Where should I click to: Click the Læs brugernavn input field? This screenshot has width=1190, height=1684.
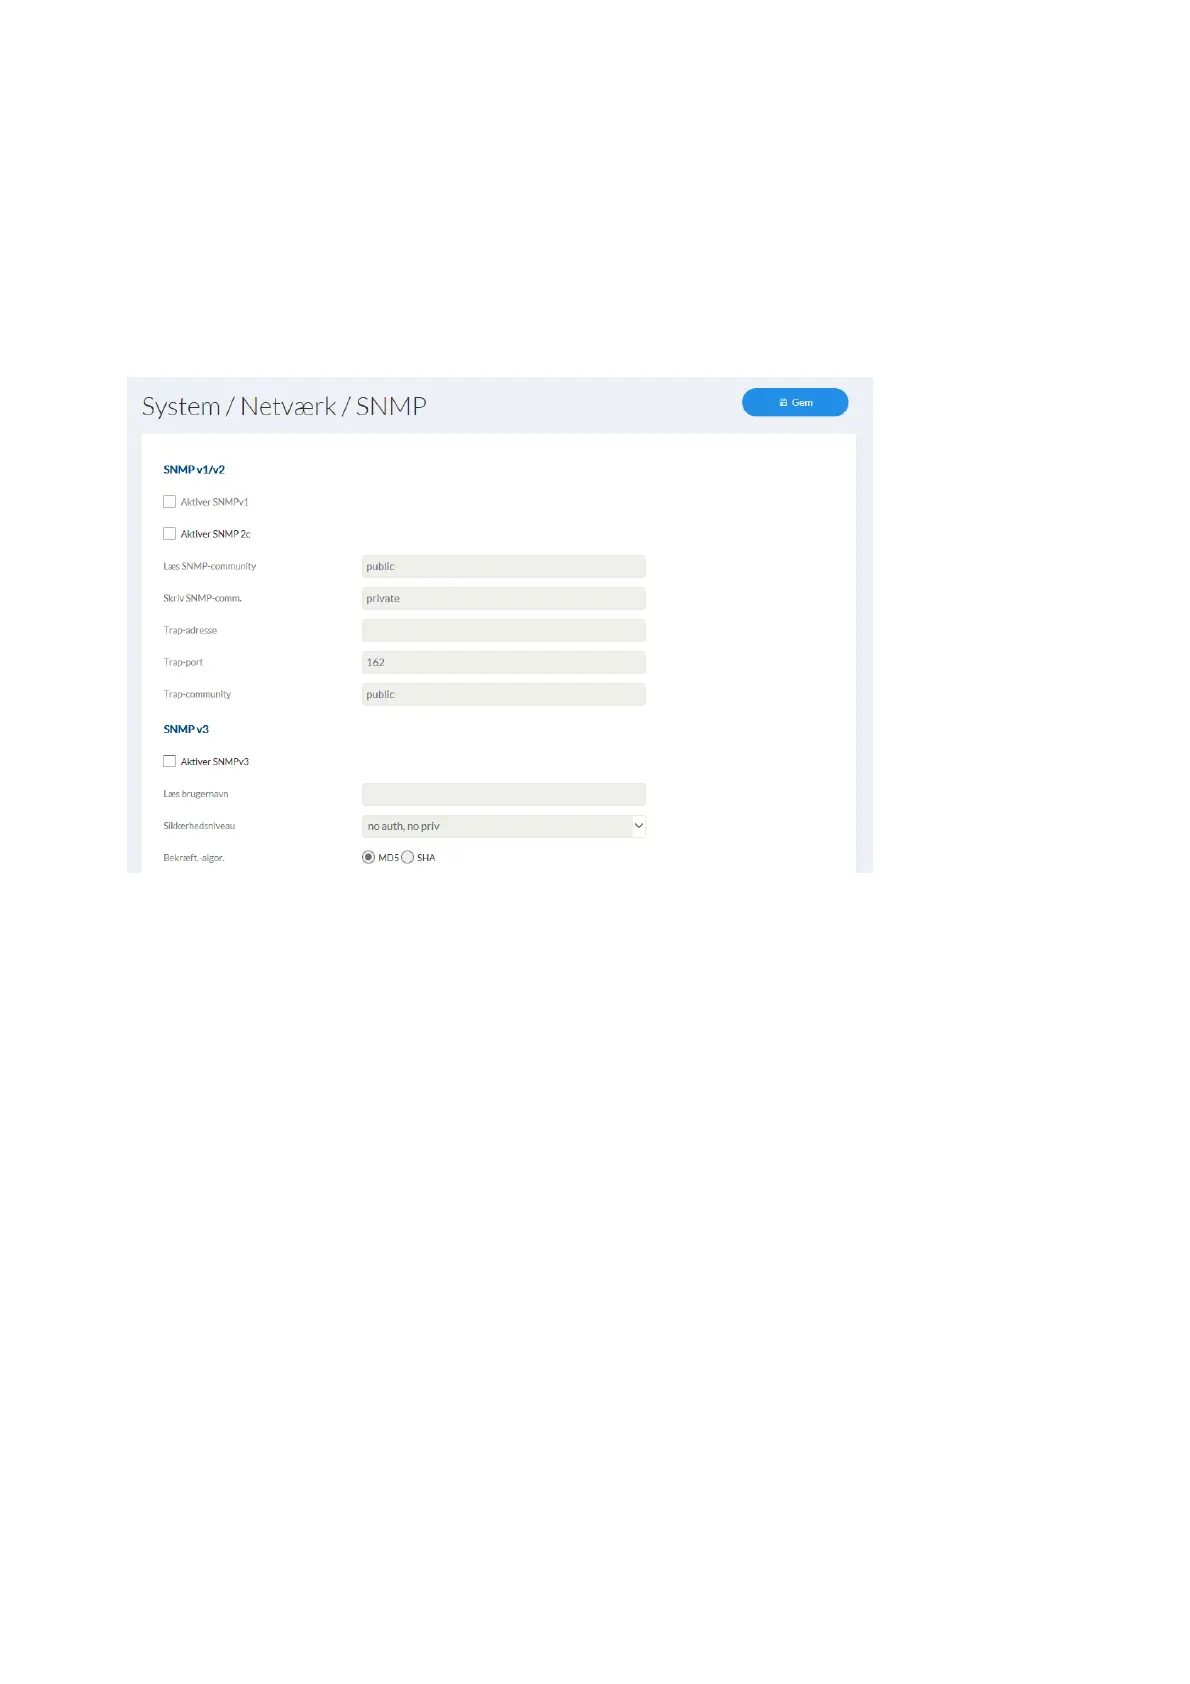pyautogui.click(x=503, y=794)
